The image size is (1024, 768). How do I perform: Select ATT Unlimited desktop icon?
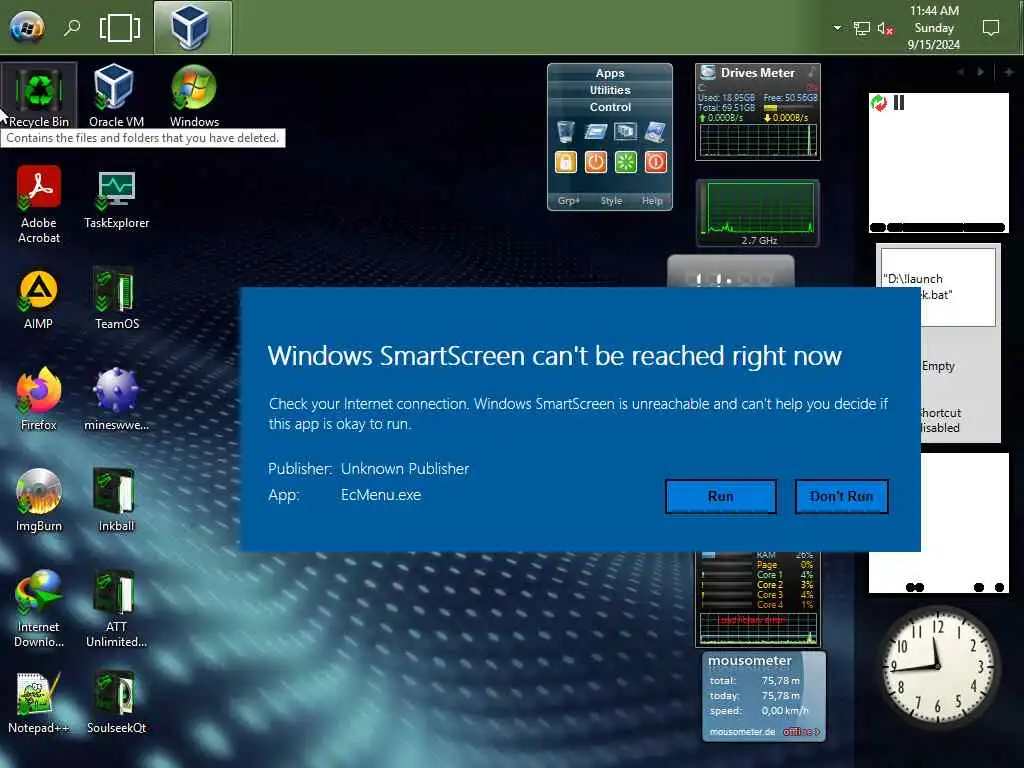[116, 609]
